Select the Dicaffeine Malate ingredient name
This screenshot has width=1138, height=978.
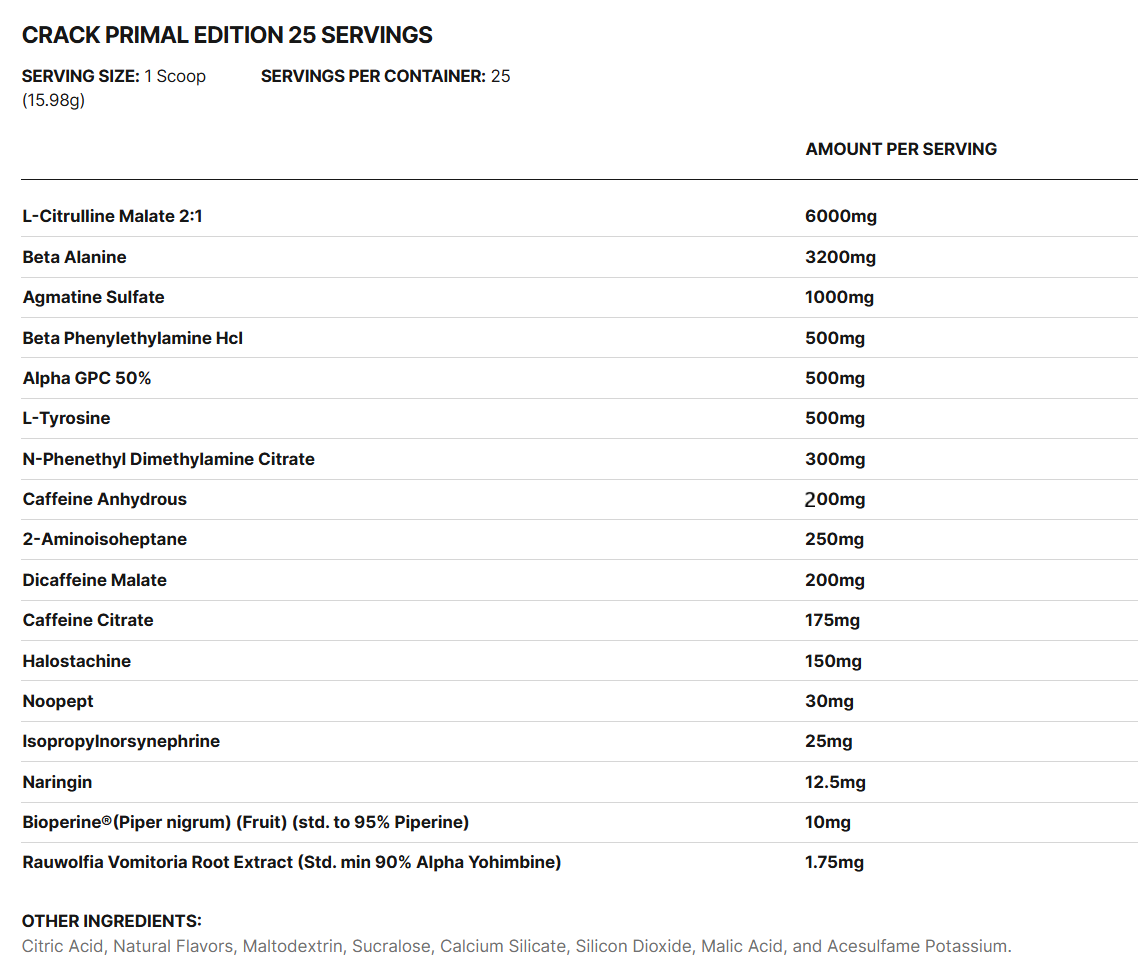click(x=95, y=580)
